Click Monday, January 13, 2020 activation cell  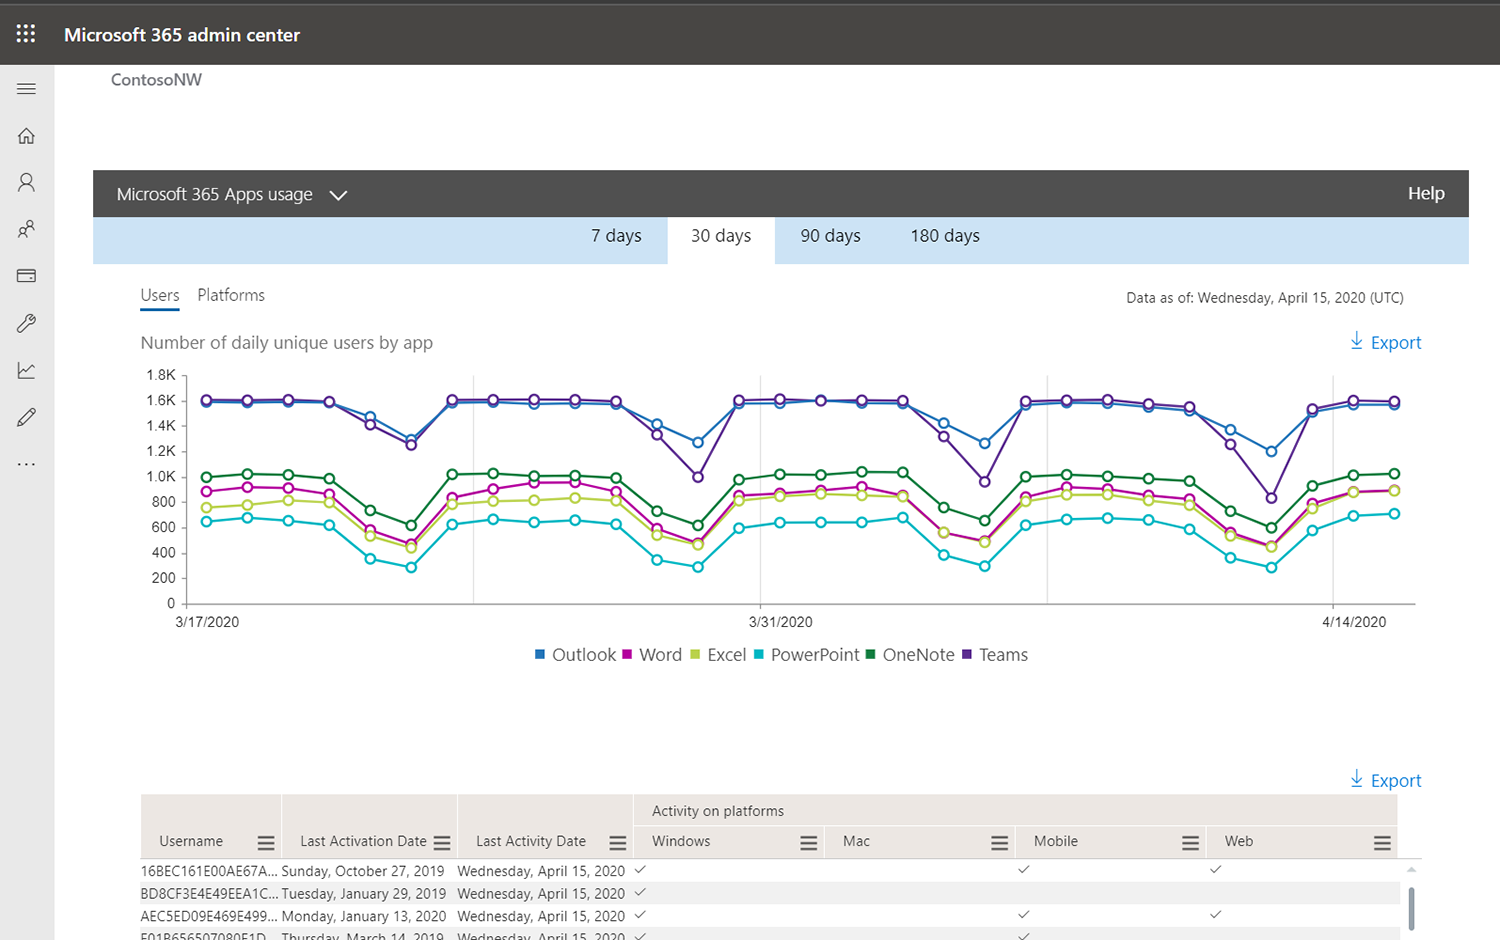364,916
